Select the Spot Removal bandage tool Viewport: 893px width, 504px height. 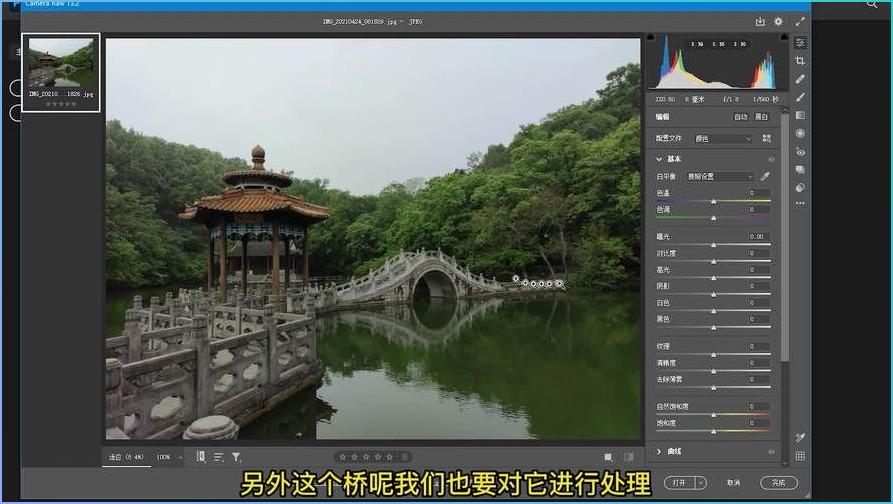pyautogui.click(x=800, y=79)
